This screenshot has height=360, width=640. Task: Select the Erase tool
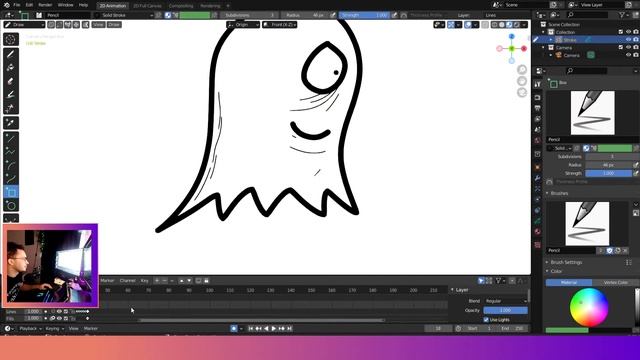tap(11, 81)
